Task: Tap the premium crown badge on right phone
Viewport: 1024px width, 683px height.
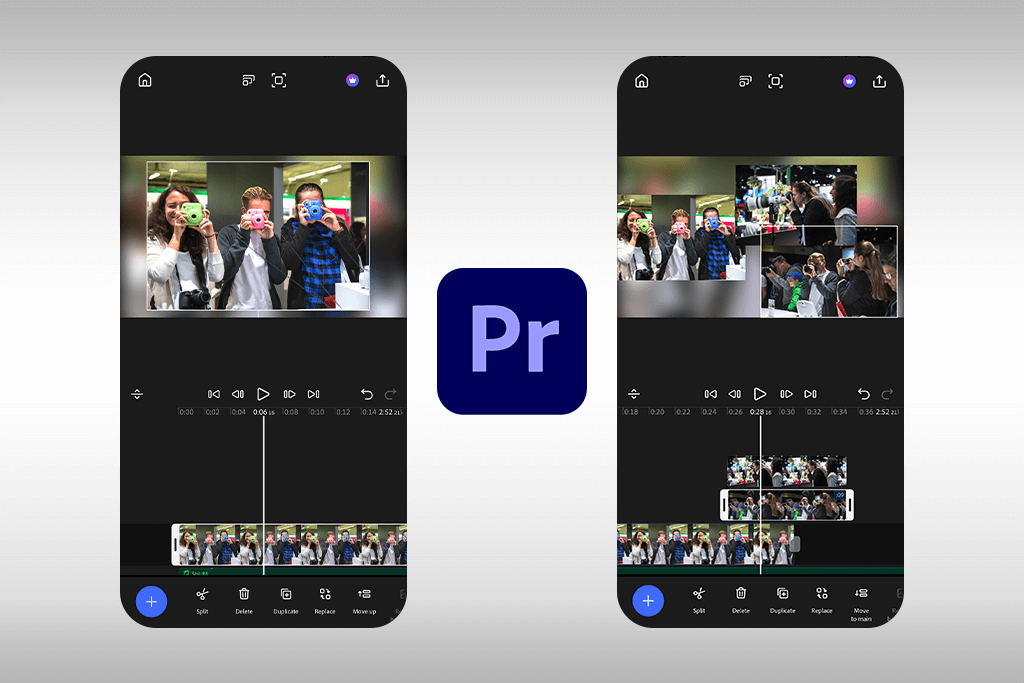Action: point(850,81)
